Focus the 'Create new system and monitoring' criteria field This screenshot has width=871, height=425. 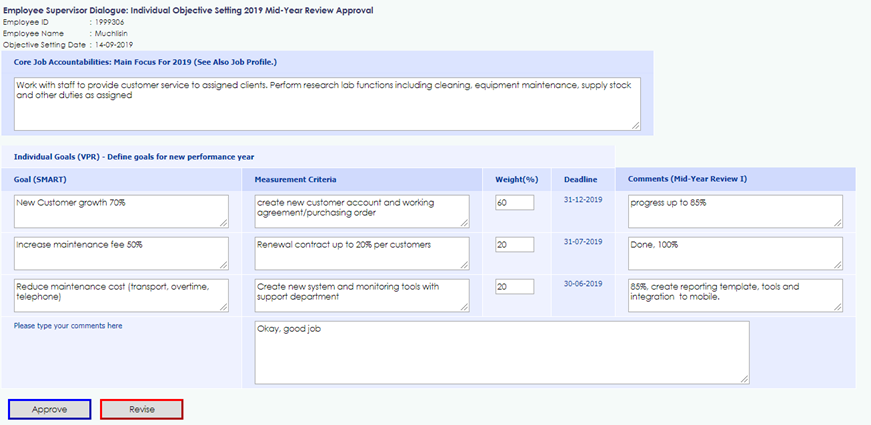[361, 295]
